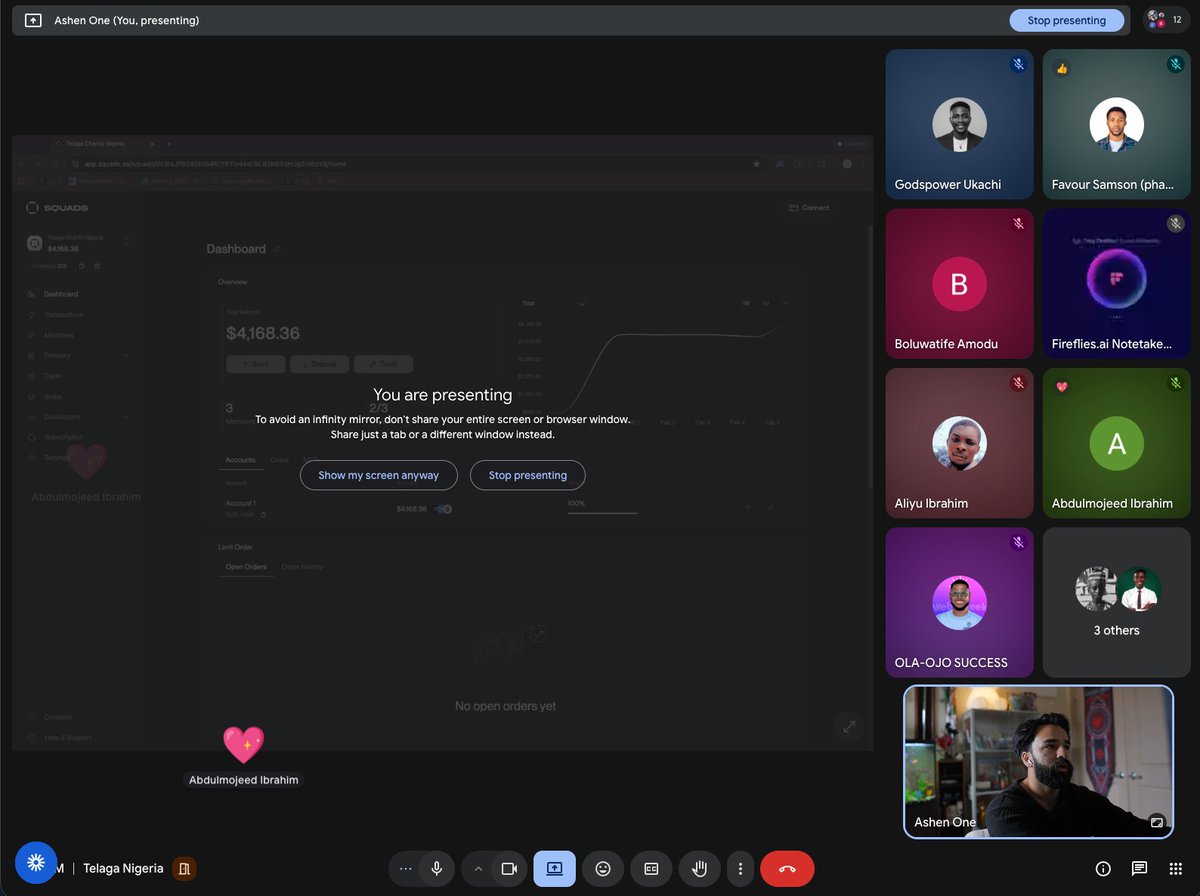The height and width of the screenshot is (896, 1200).
Task: Leave the call with the red hang-up button
Action: click(x=787, y=868)
